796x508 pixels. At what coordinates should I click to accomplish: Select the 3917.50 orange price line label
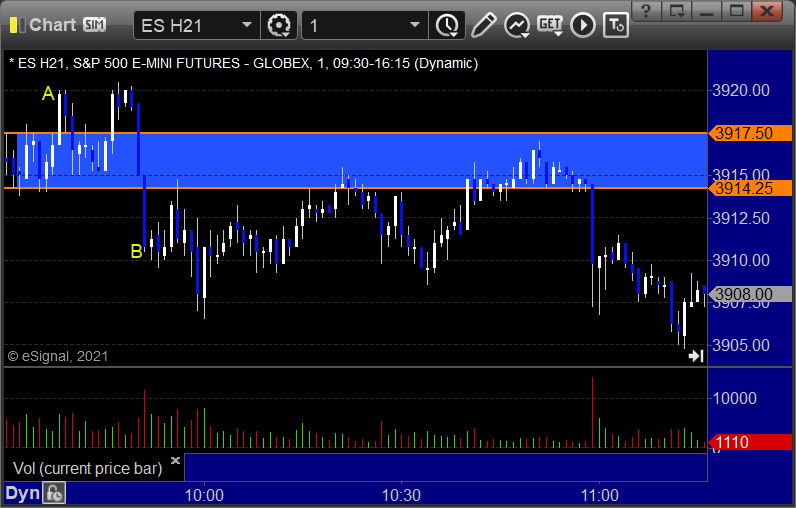tap(750, 133)
